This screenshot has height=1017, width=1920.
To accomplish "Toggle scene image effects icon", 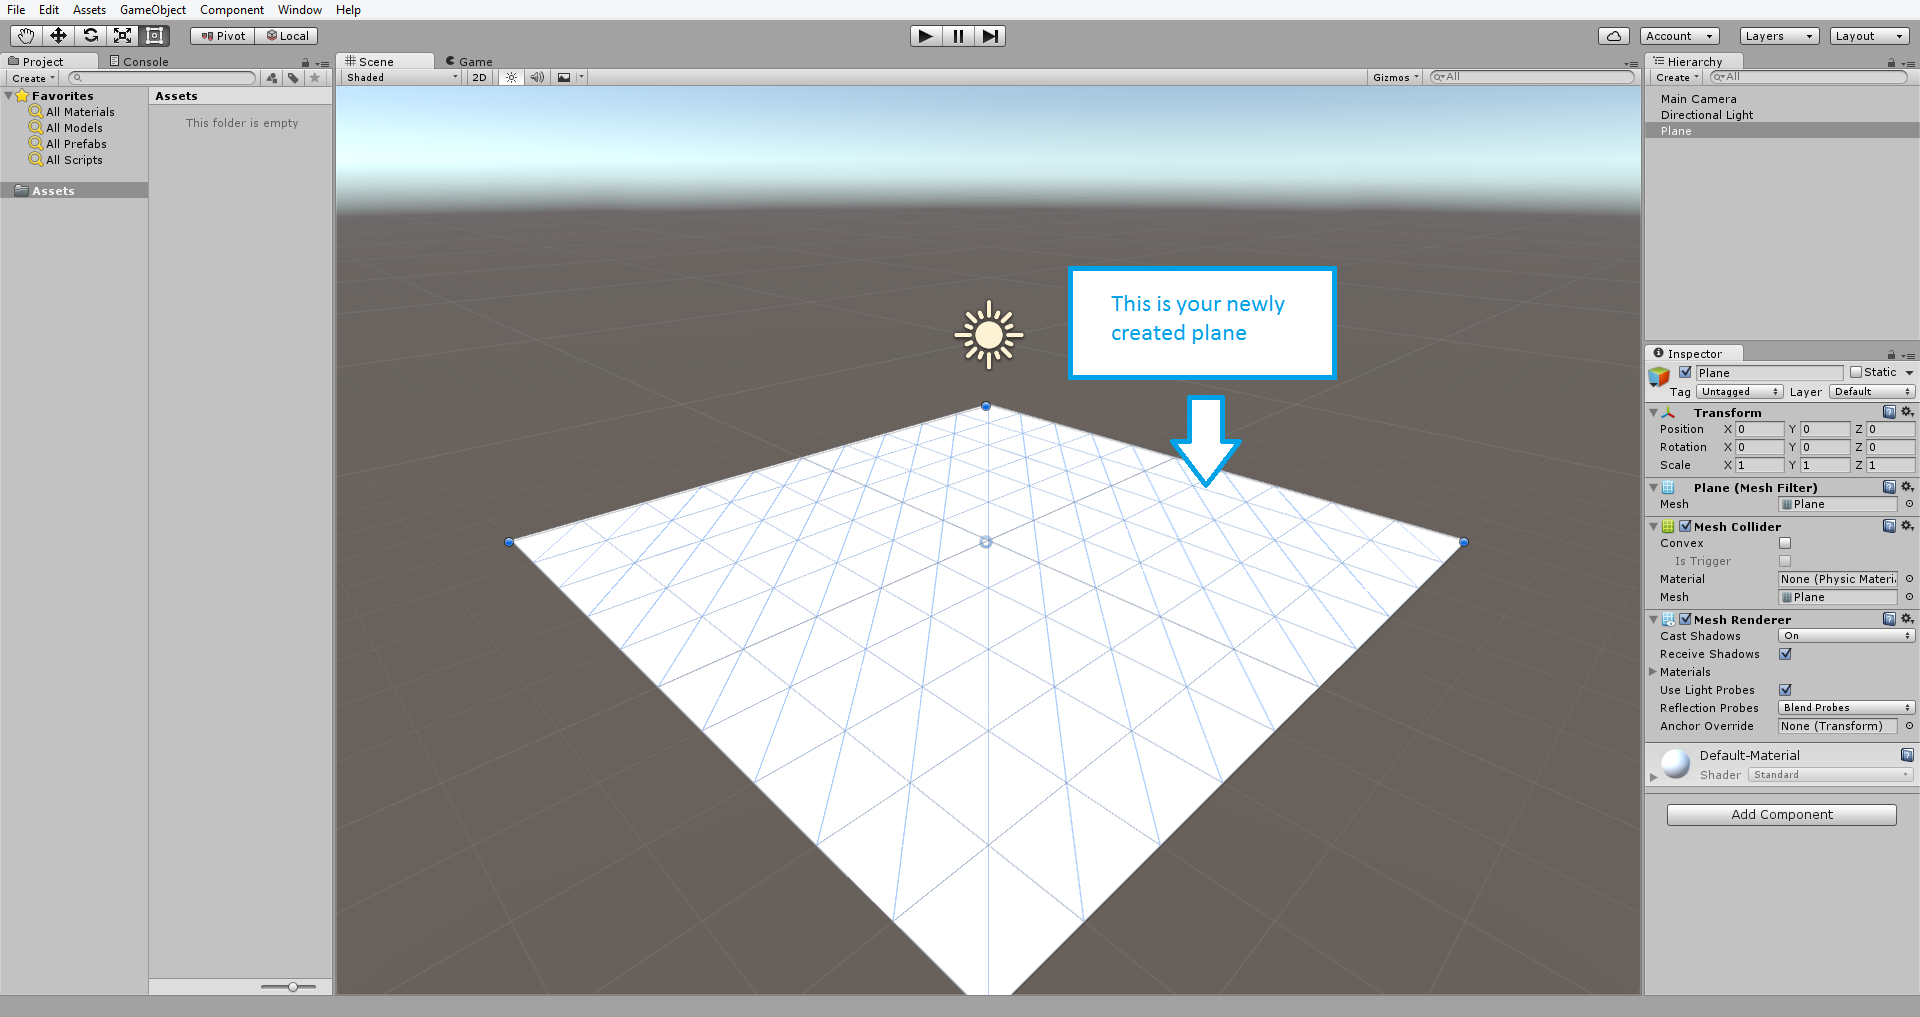I will point(564,77).
